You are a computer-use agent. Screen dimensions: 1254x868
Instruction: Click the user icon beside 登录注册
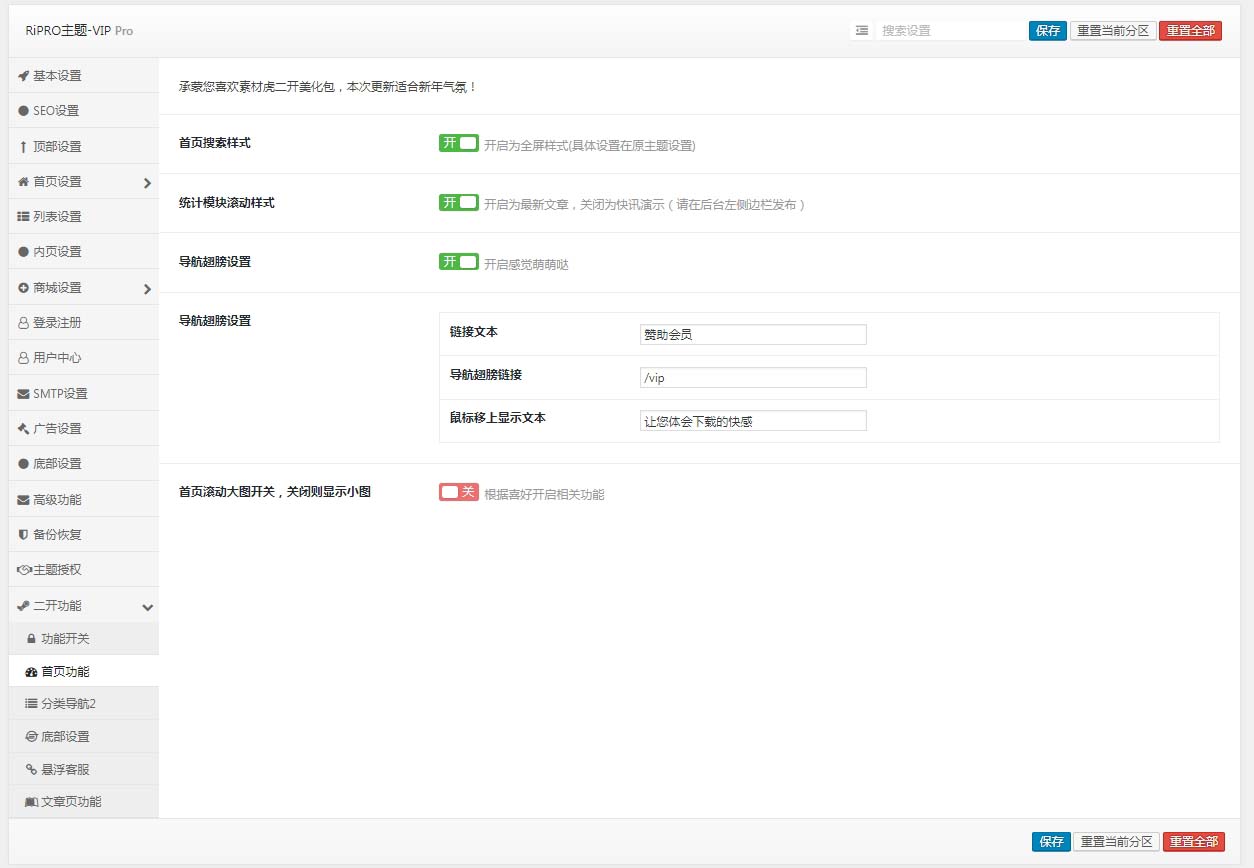pyautogui.click(x=23, y=323)
